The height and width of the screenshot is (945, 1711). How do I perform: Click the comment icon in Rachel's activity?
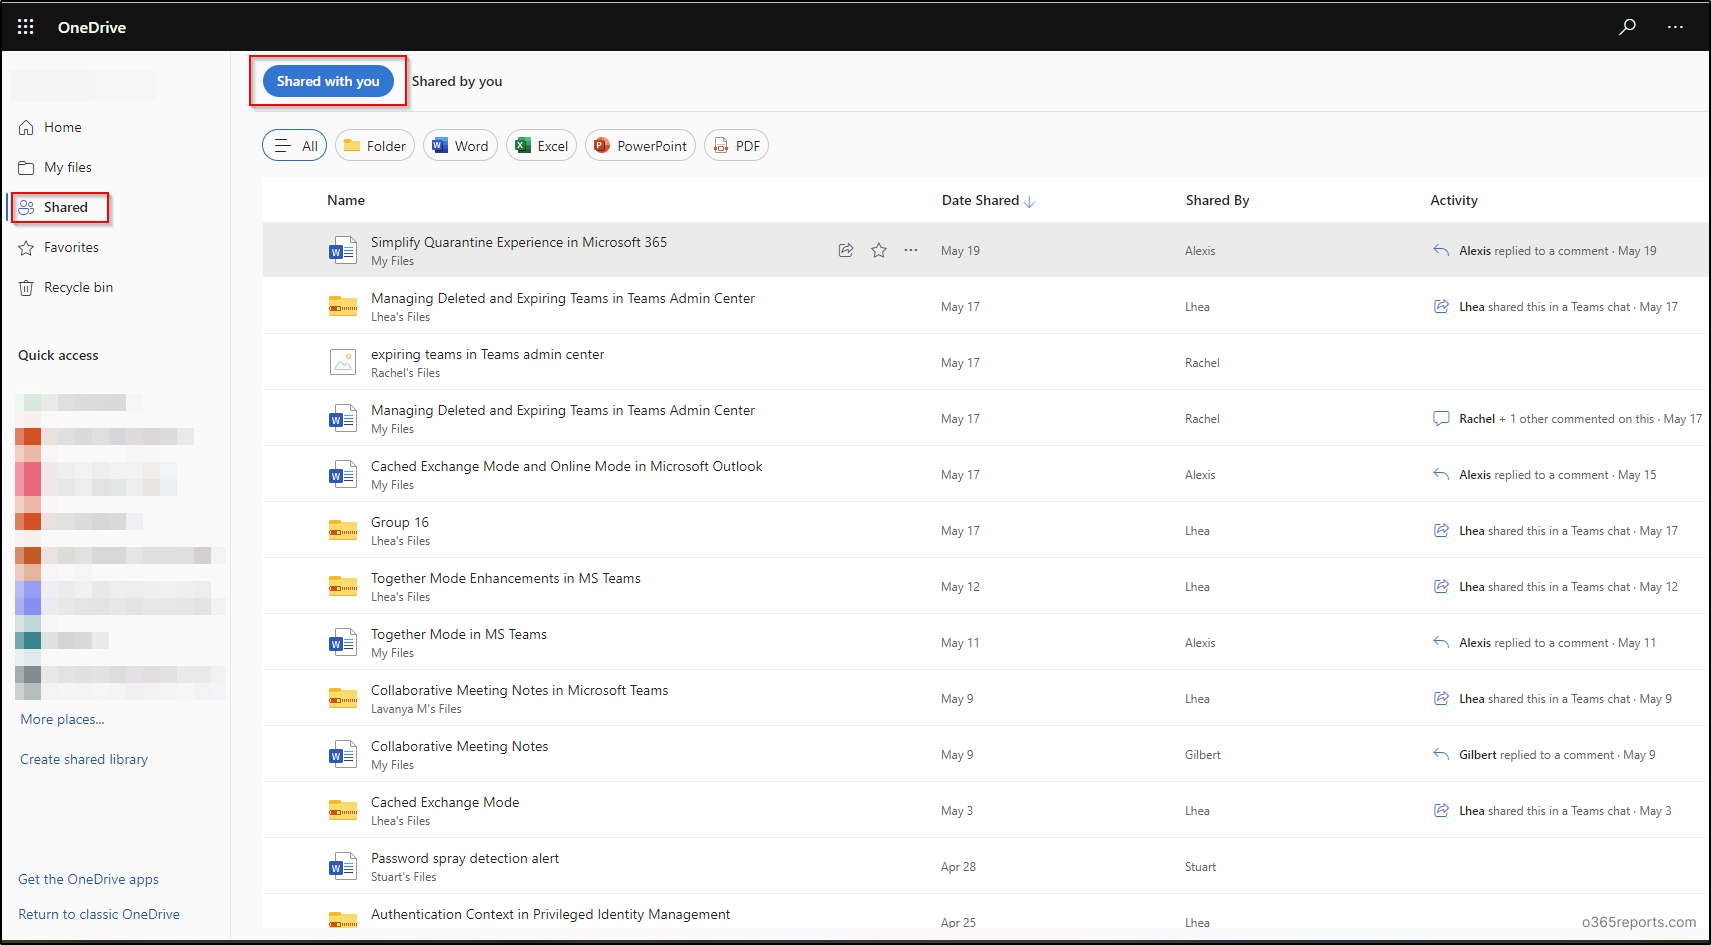(1441, 418)
